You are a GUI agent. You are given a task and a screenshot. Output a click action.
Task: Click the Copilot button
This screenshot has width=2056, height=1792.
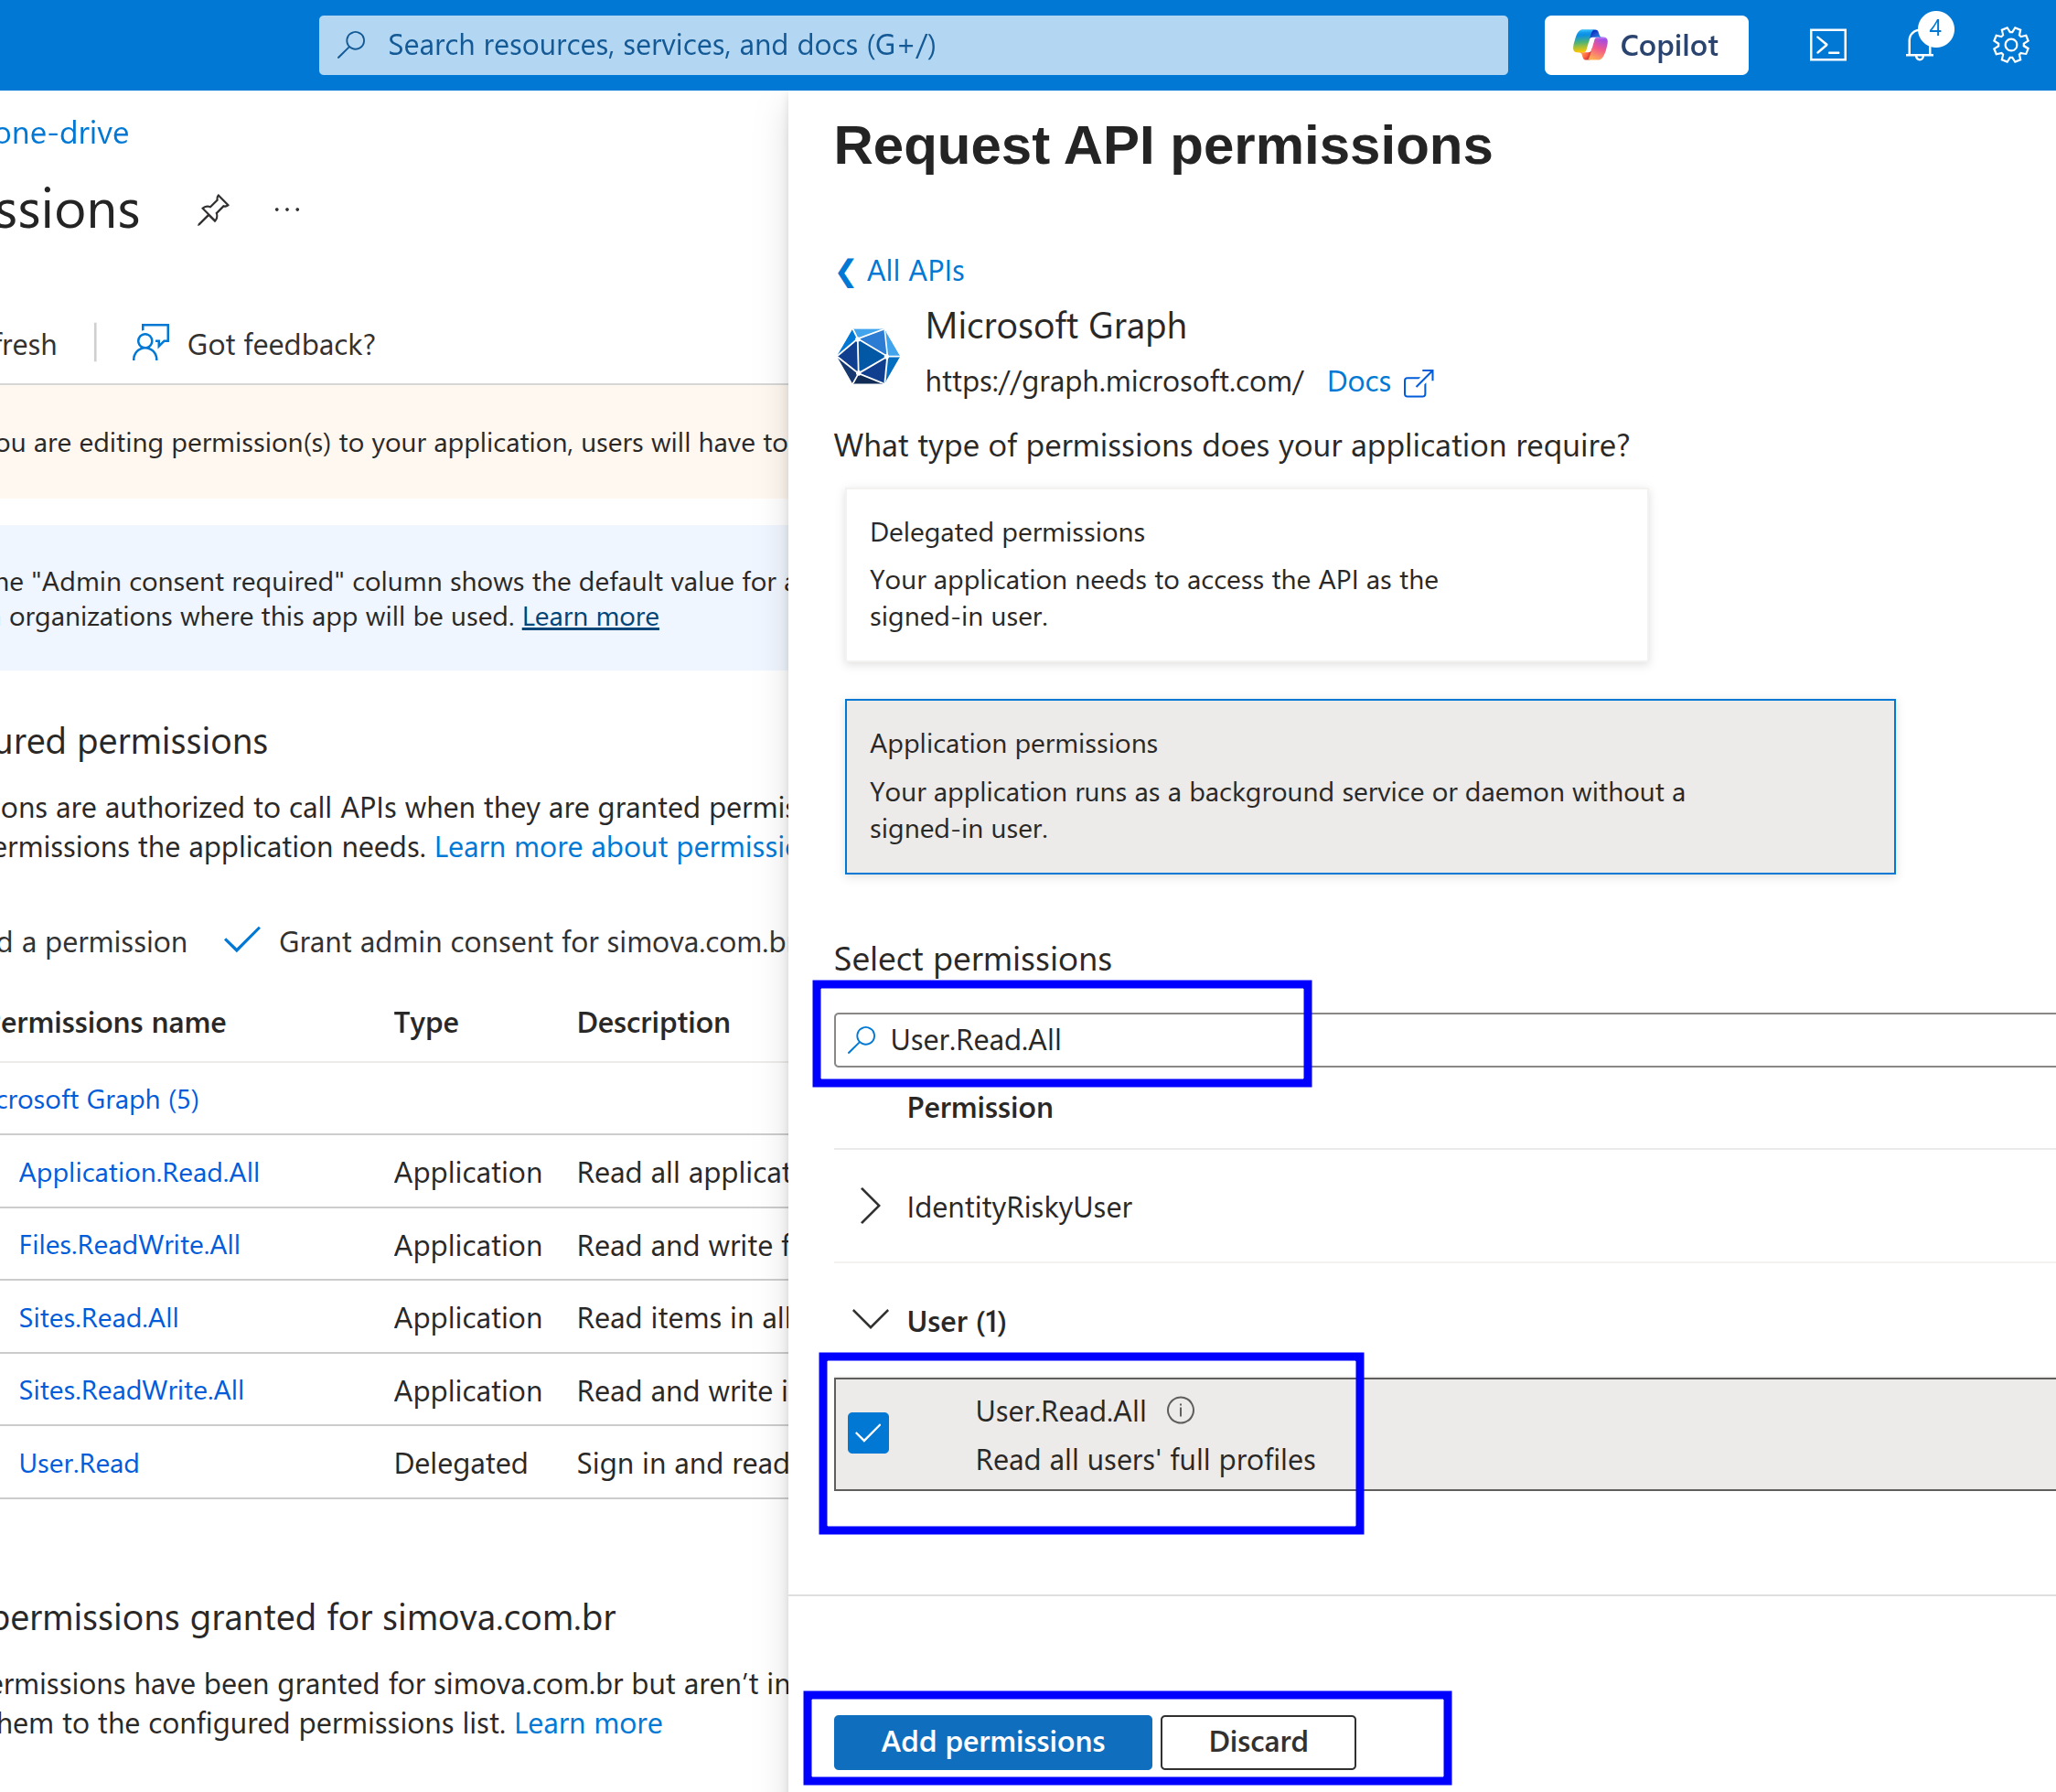pyautogui.click(x=1645, y=45)
